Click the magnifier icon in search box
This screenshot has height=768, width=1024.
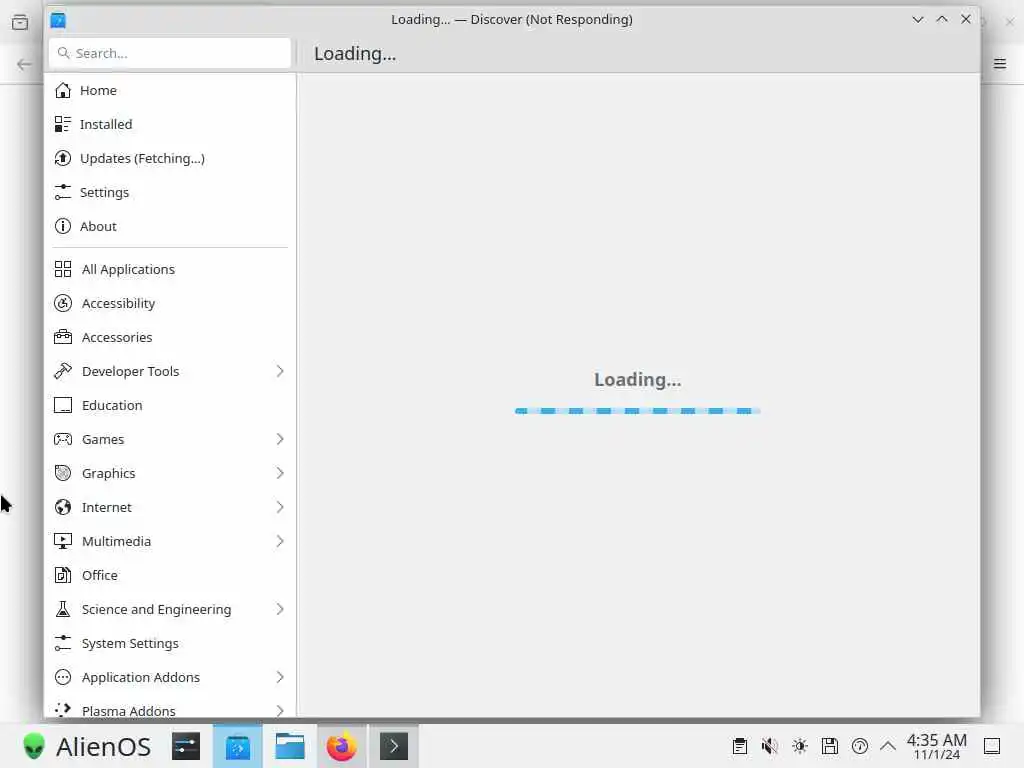63,53
